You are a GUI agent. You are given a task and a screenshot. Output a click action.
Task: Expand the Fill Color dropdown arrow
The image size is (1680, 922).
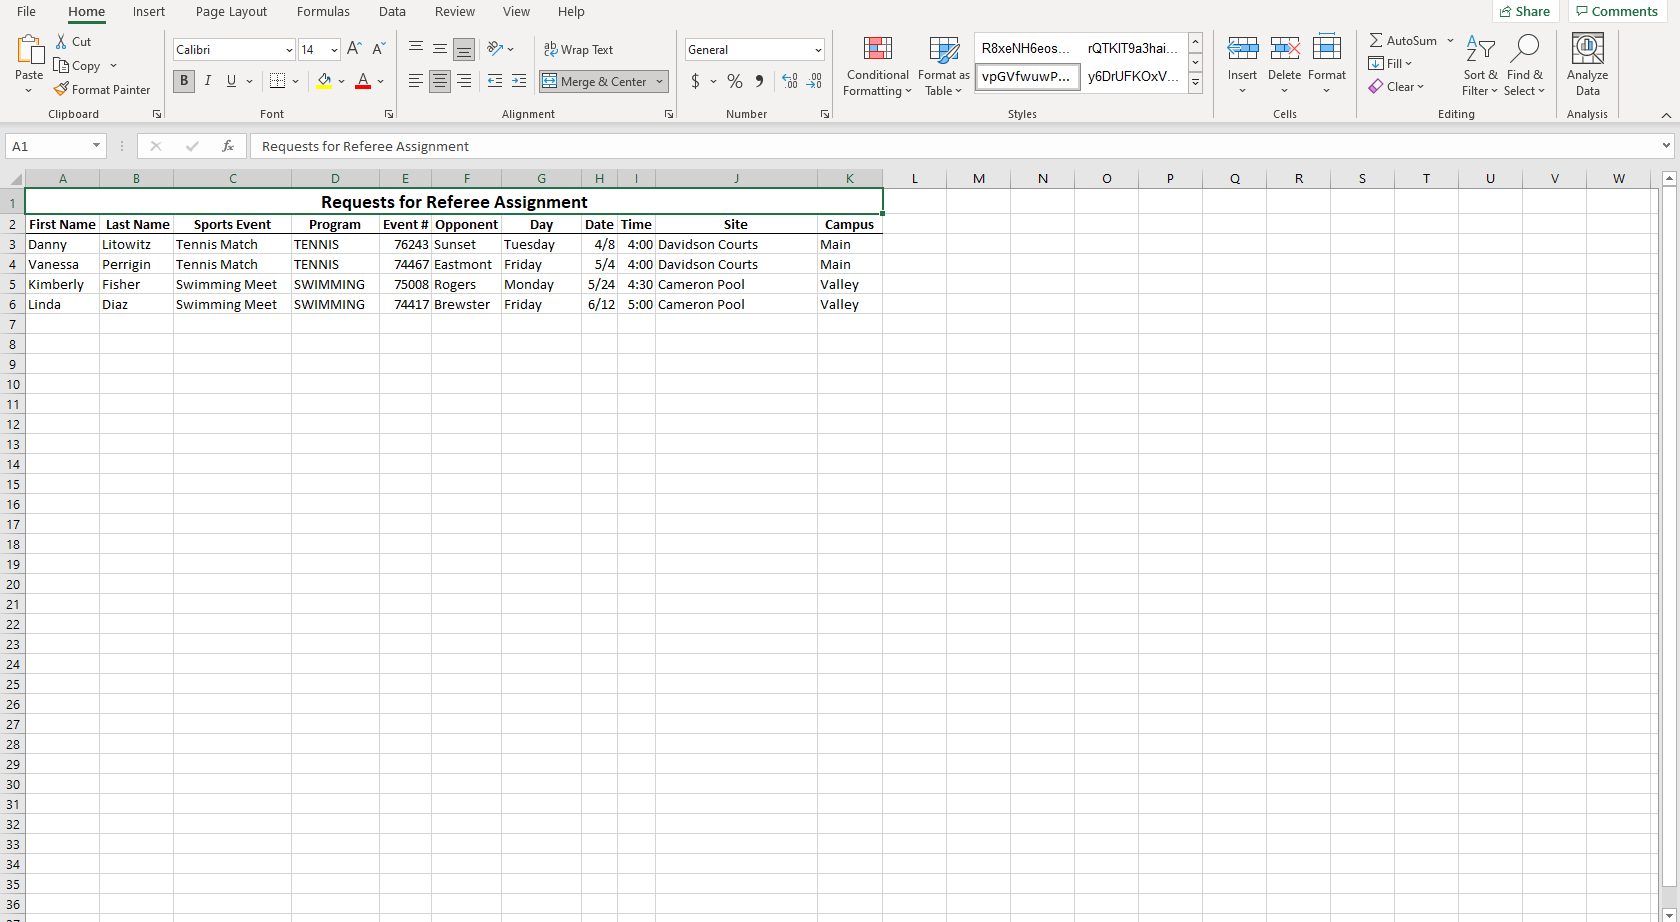[341, 81]
